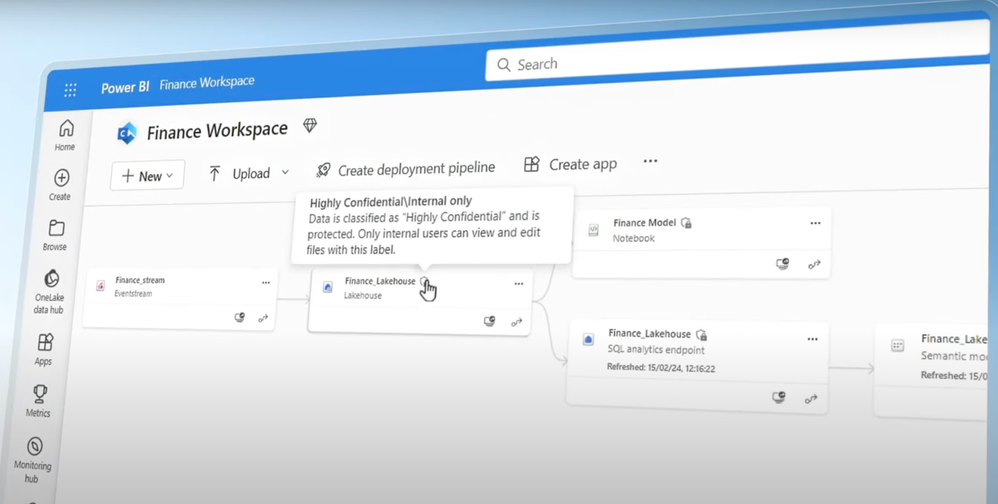The height and width of the screenshot is (504, 998).
Task: Select the Finance_stream item name
Action: [x=140, y=280]
